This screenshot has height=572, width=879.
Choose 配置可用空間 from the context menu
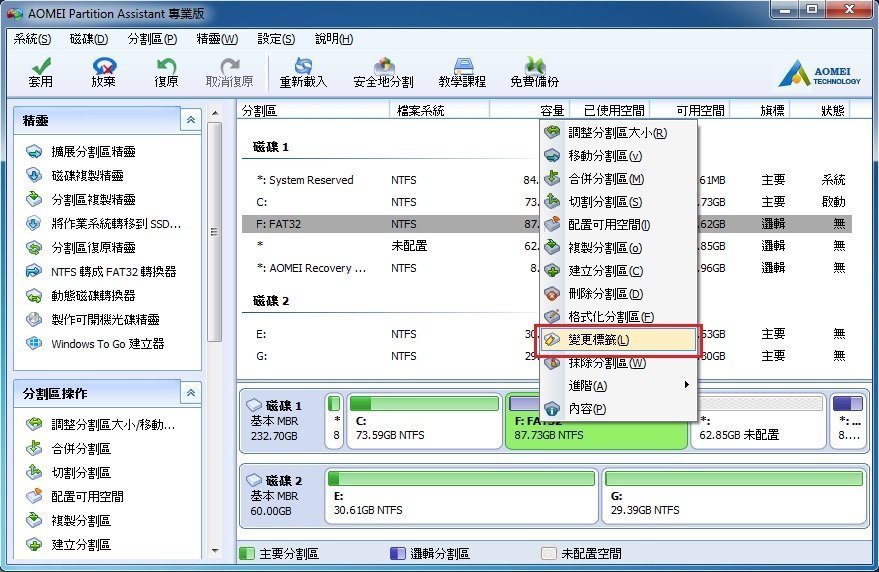tap(618, 225)
